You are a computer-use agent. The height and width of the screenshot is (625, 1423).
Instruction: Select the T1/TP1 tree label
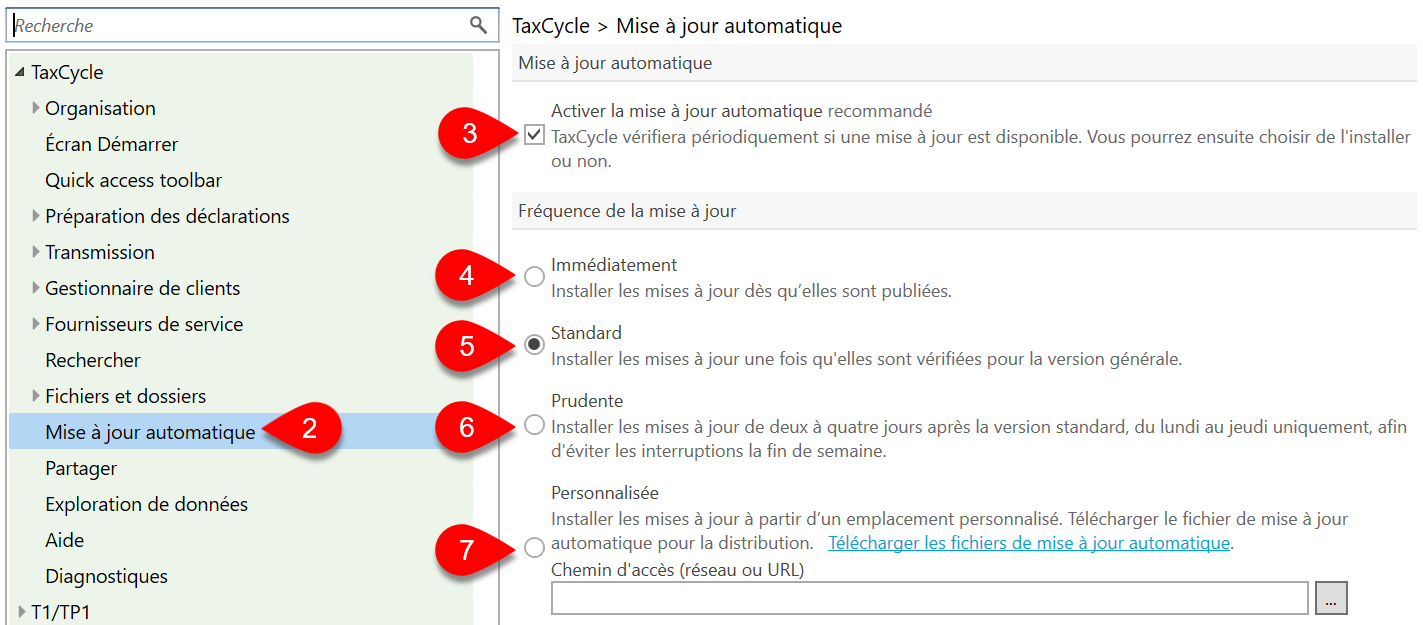pos(61,612)
